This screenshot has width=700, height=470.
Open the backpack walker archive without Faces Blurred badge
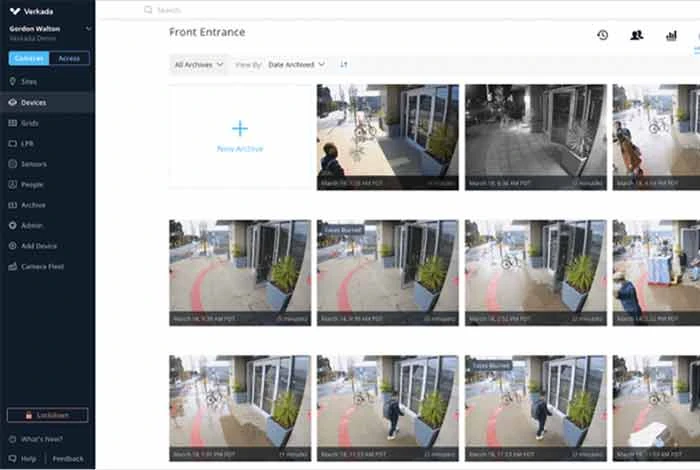pos(388,408)
